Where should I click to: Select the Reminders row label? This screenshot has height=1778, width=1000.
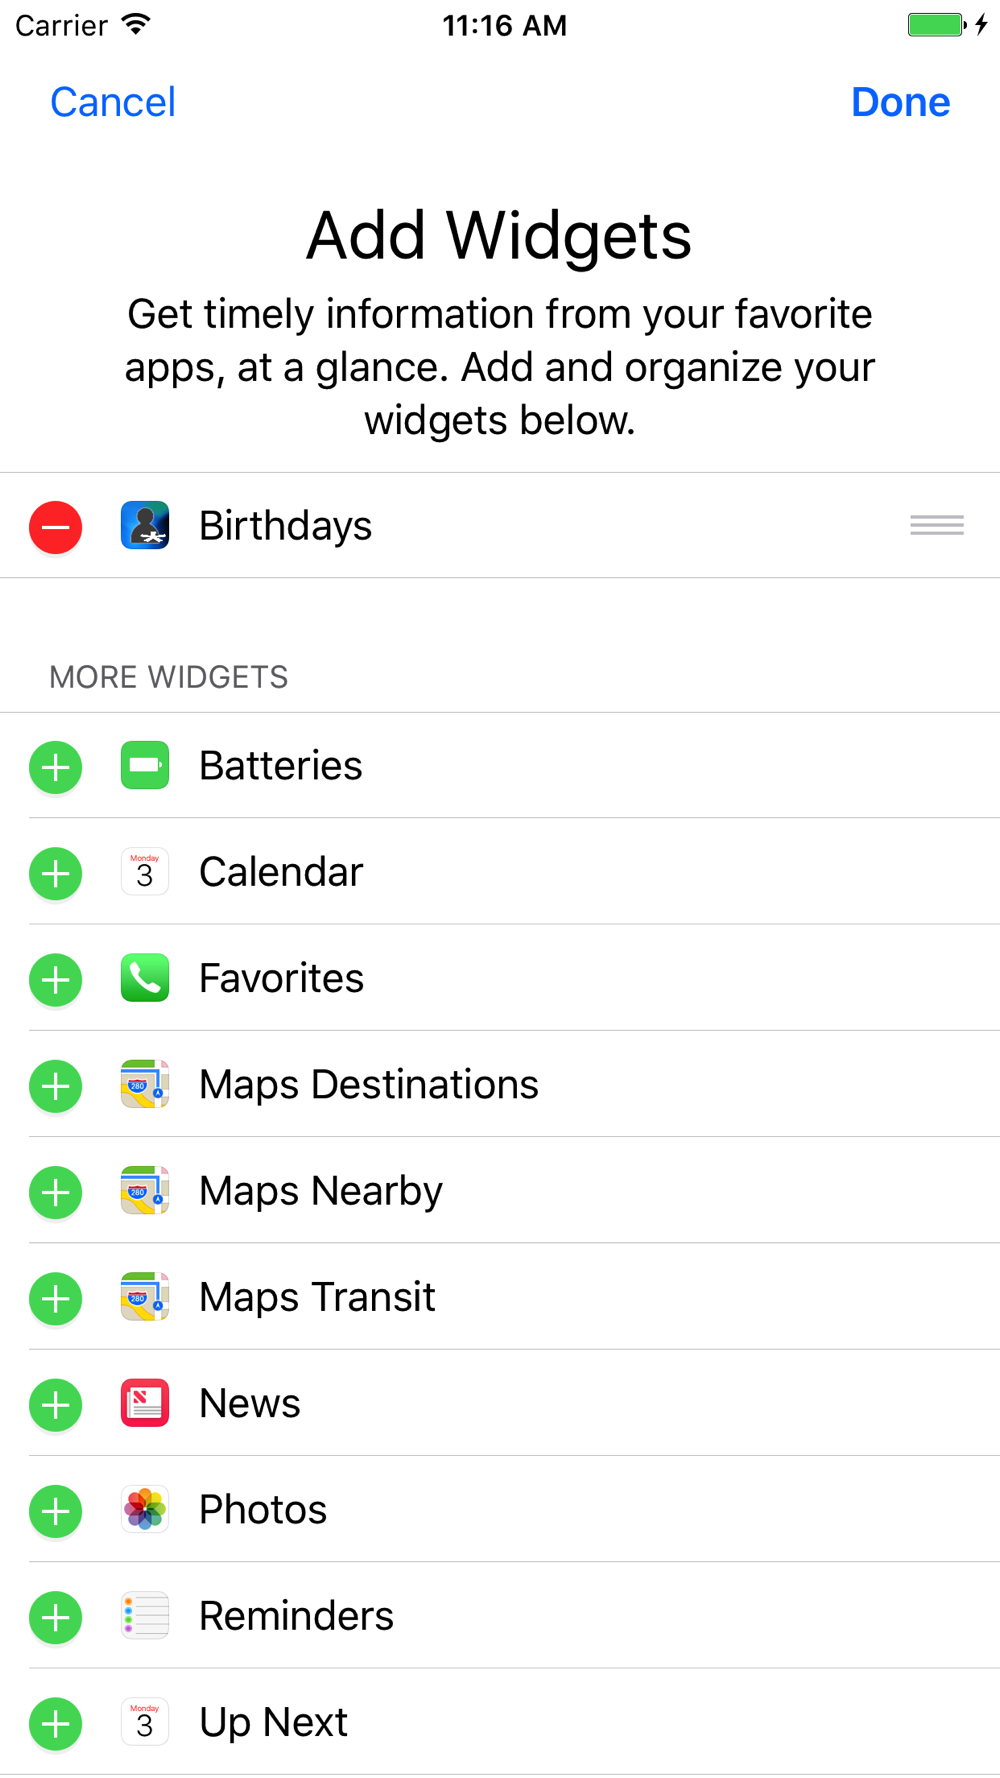pyautogui.click(x=296, y=1616)
